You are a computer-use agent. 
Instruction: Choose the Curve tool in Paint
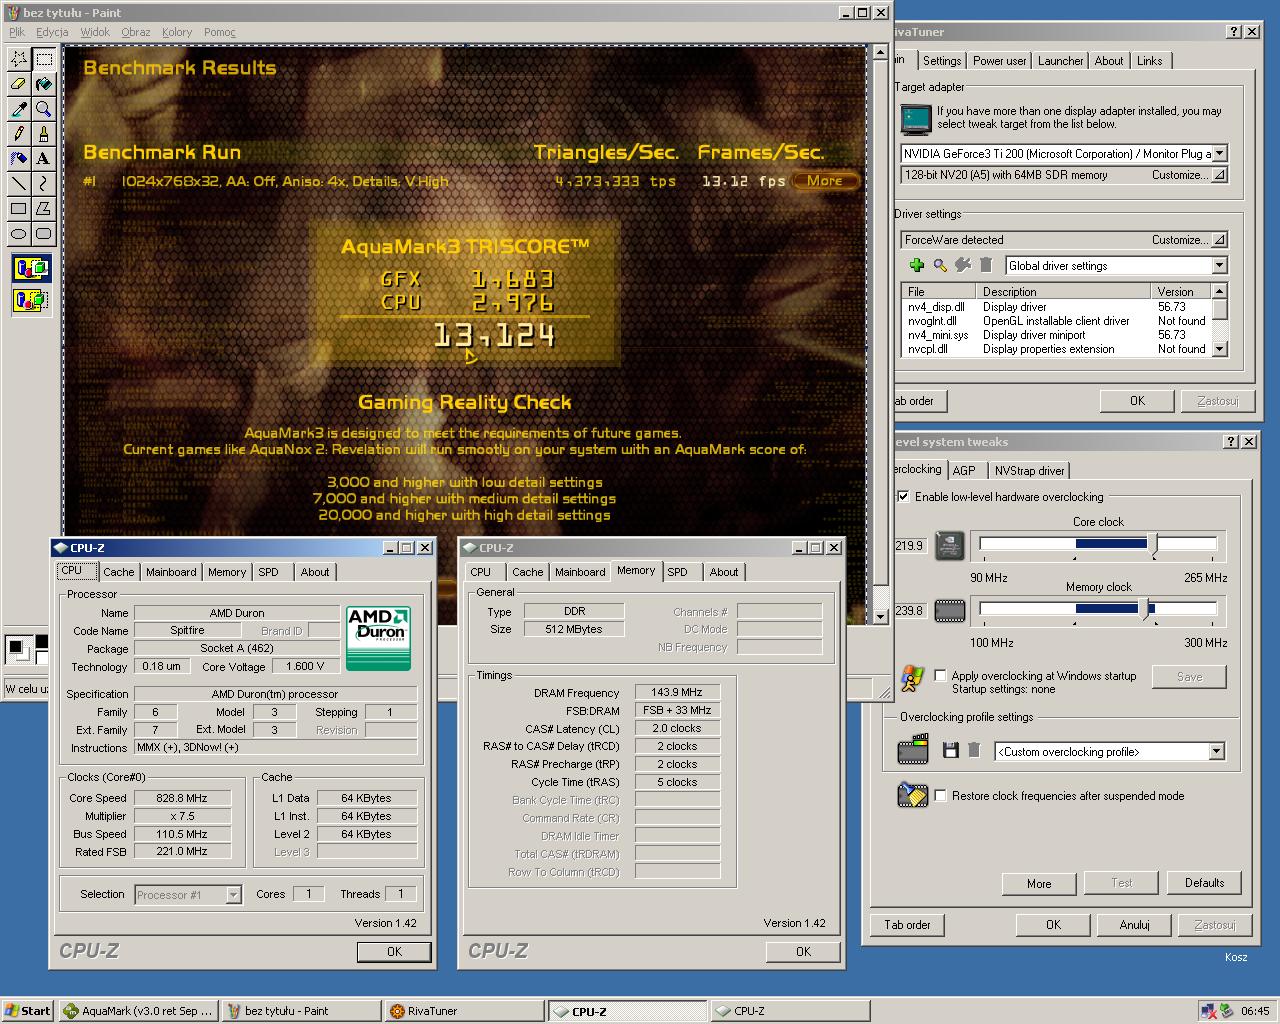click(x=43, y=184)
